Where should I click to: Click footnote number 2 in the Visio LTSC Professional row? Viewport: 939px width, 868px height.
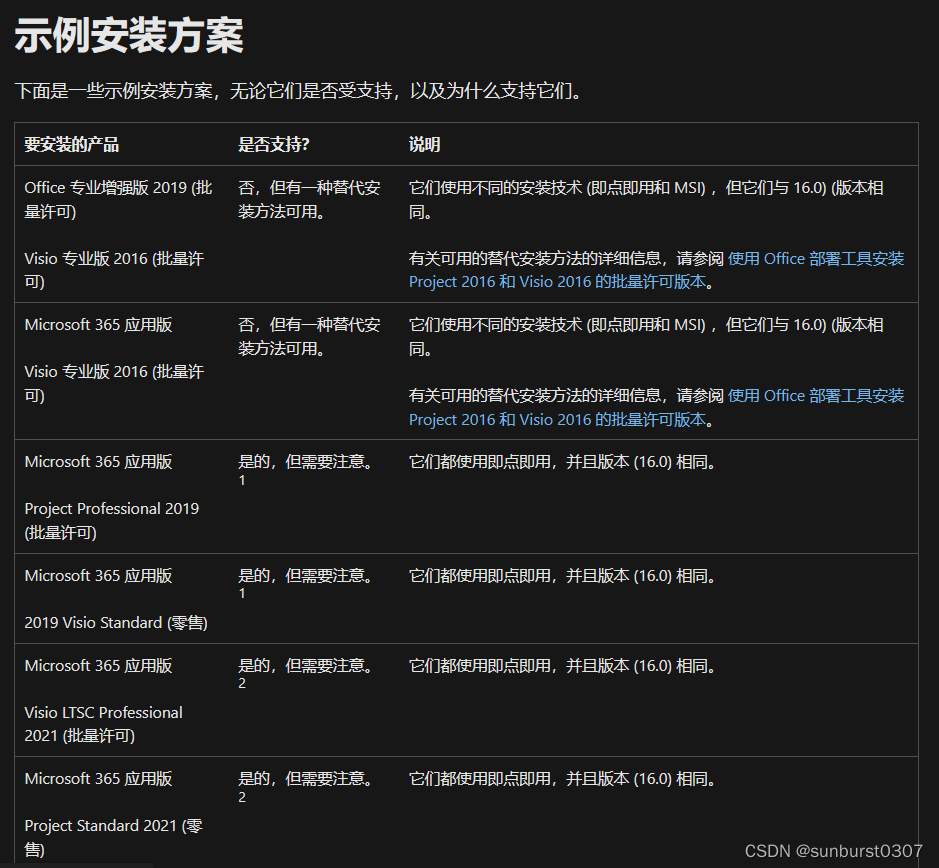[242, 683]
